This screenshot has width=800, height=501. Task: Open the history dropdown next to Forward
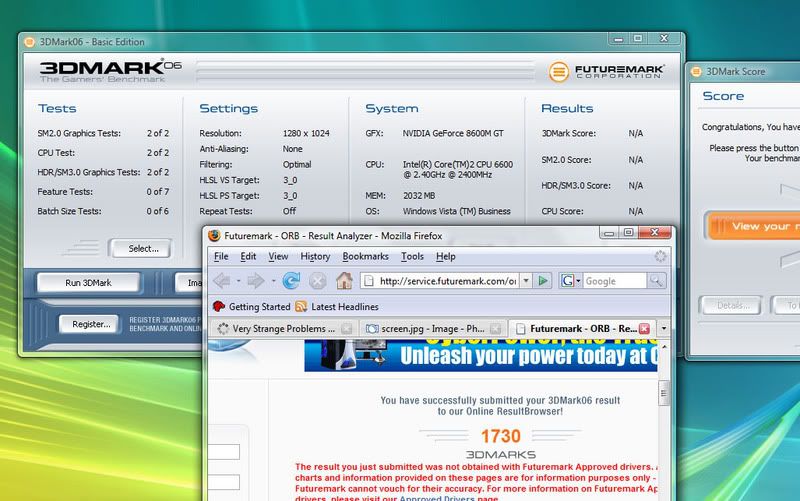pyautogui.click(x=273, y=281)
